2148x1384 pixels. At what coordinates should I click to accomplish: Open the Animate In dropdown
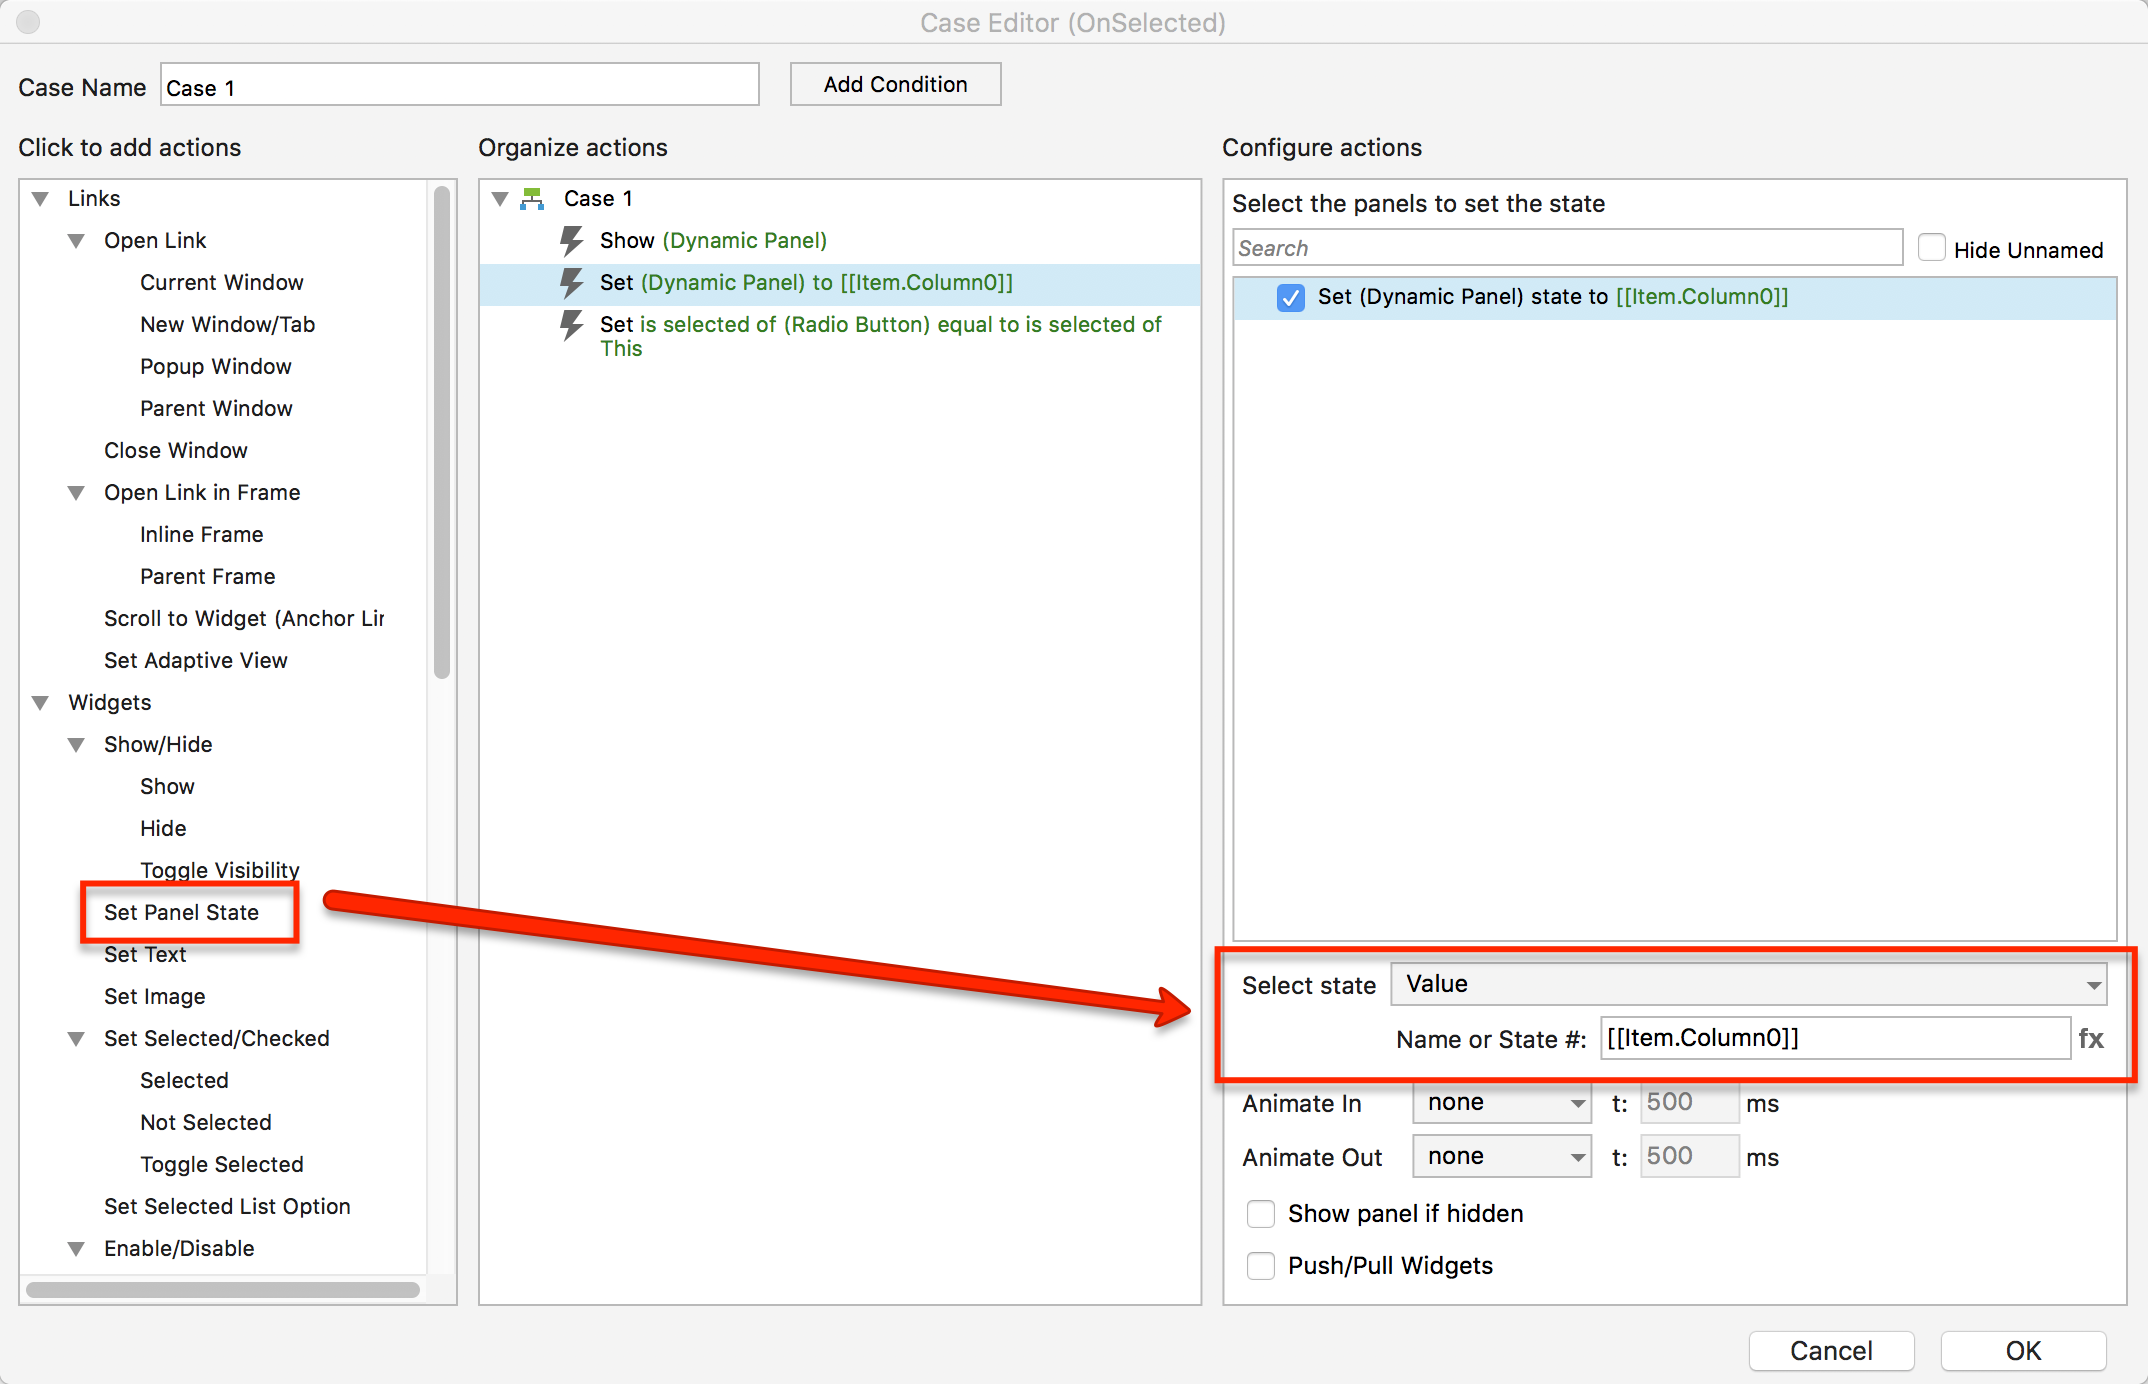(1501, 1103)
